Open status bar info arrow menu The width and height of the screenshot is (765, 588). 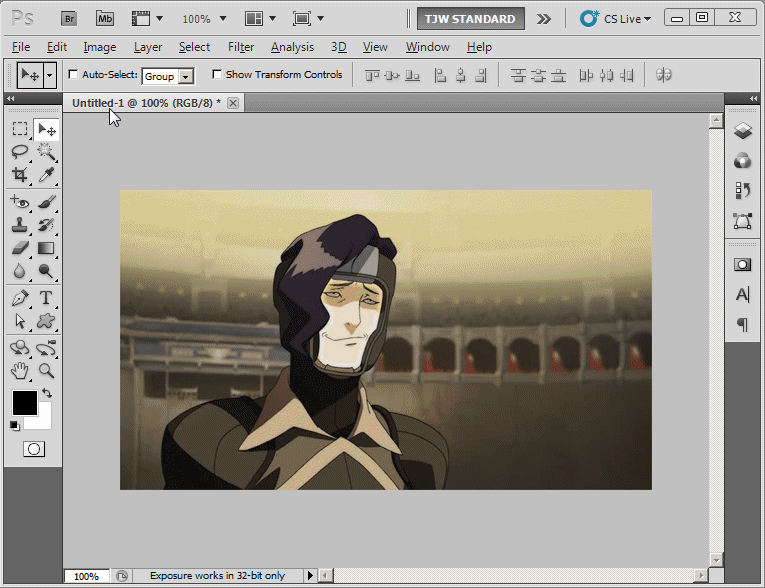(310, 575)
